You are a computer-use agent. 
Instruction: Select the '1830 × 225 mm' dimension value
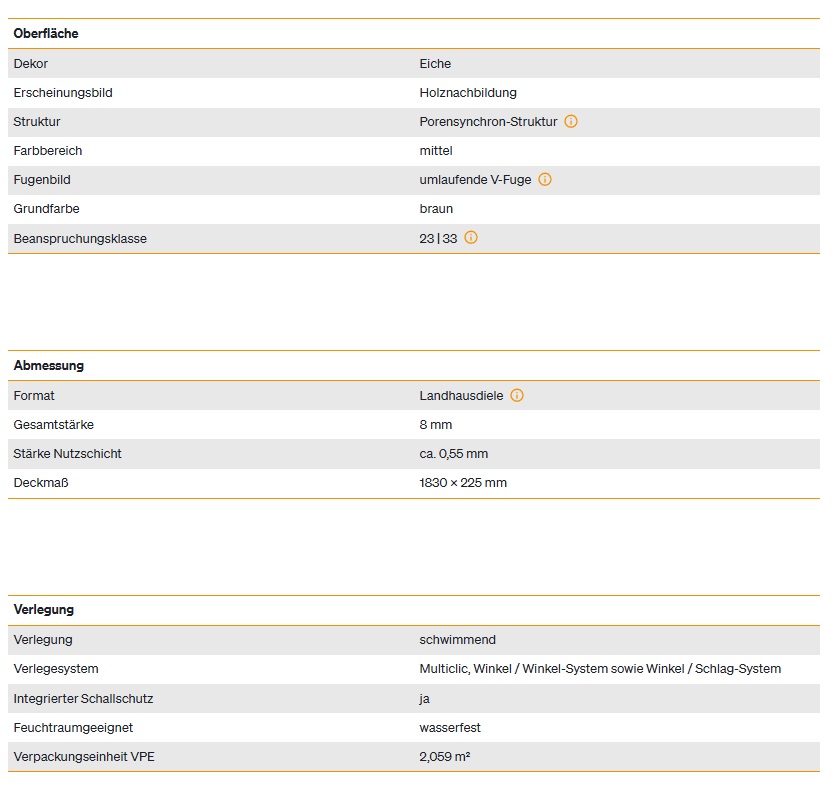click(463, 482)
